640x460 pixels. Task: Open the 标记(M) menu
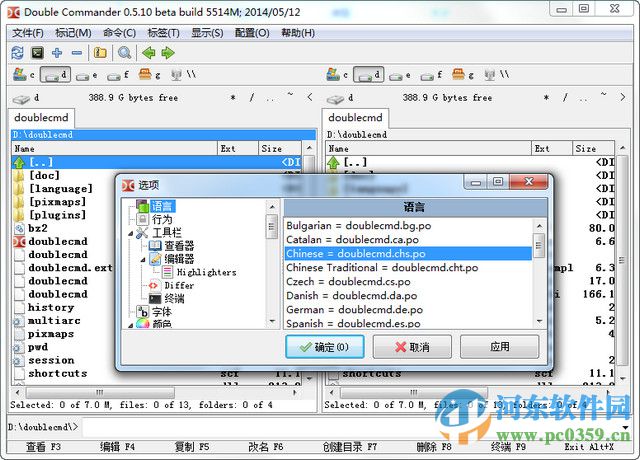(73, 33)
